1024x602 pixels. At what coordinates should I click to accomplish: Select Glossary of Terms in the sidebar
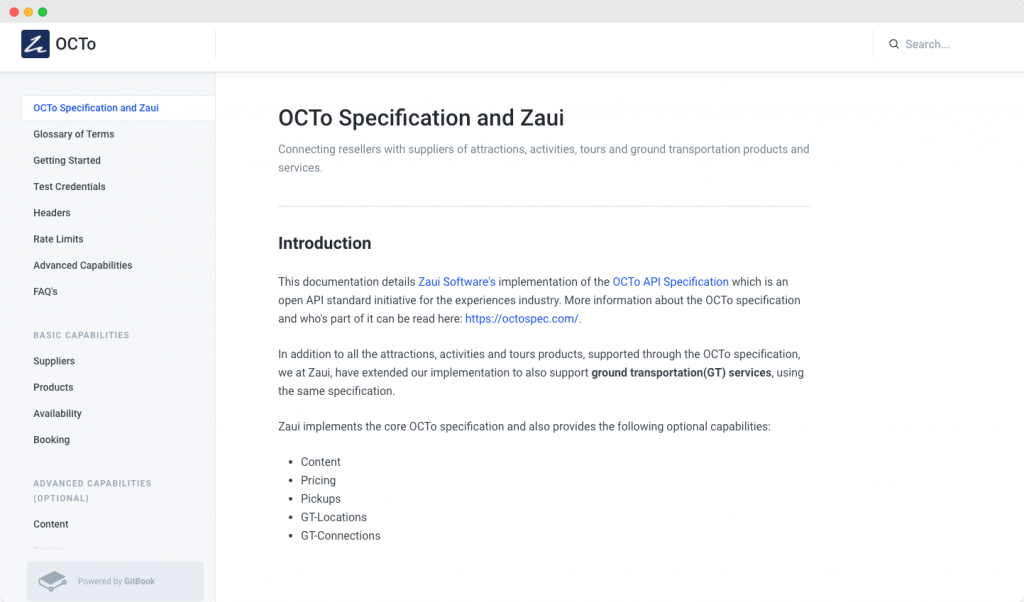[x=75, y=134]
